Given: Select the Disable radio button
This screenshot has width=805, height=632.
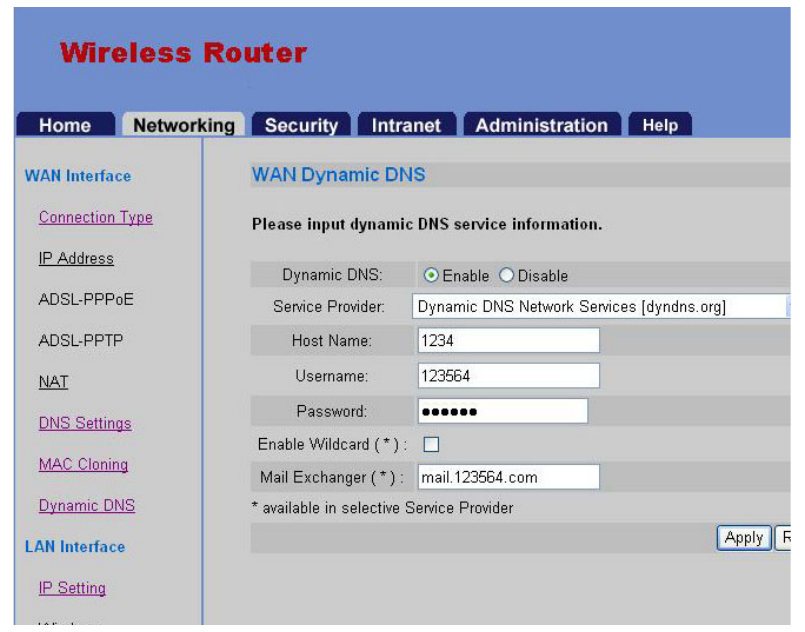Looking at the screenshot, I should (x=506, y=276).
